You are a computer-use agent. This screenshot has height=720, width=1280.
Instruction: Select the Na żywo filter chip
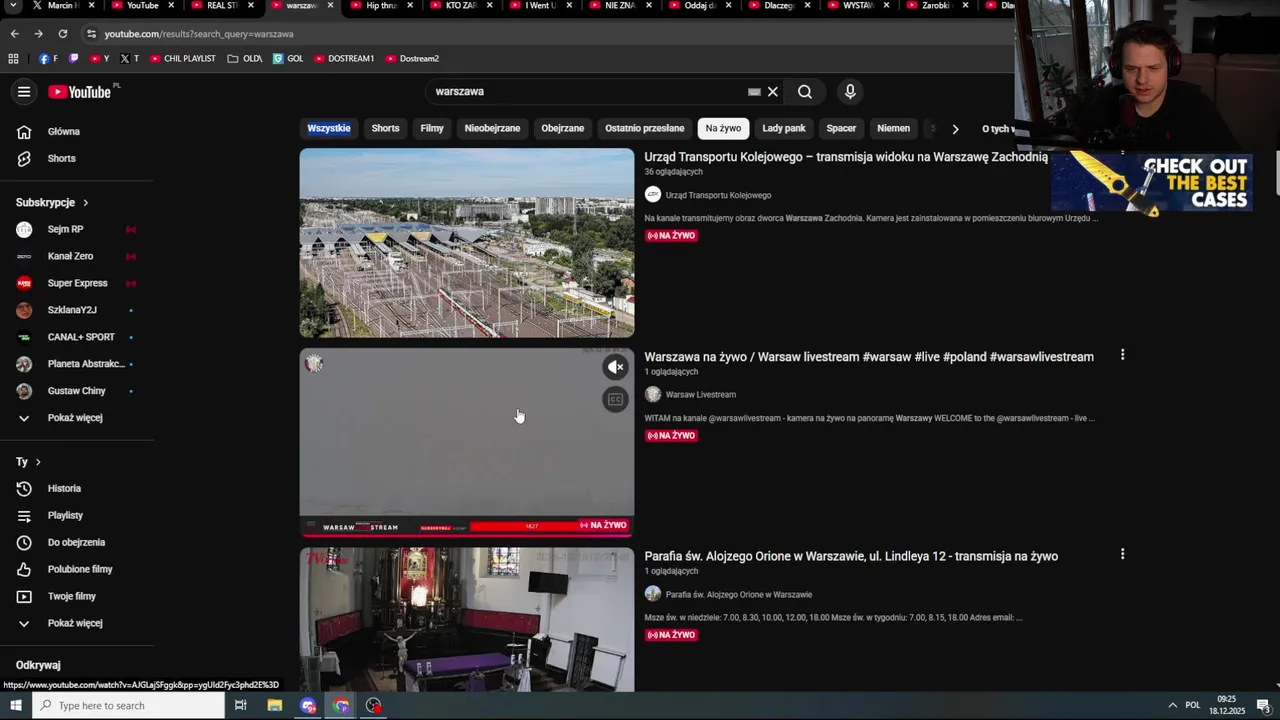[x=723, y=129]
